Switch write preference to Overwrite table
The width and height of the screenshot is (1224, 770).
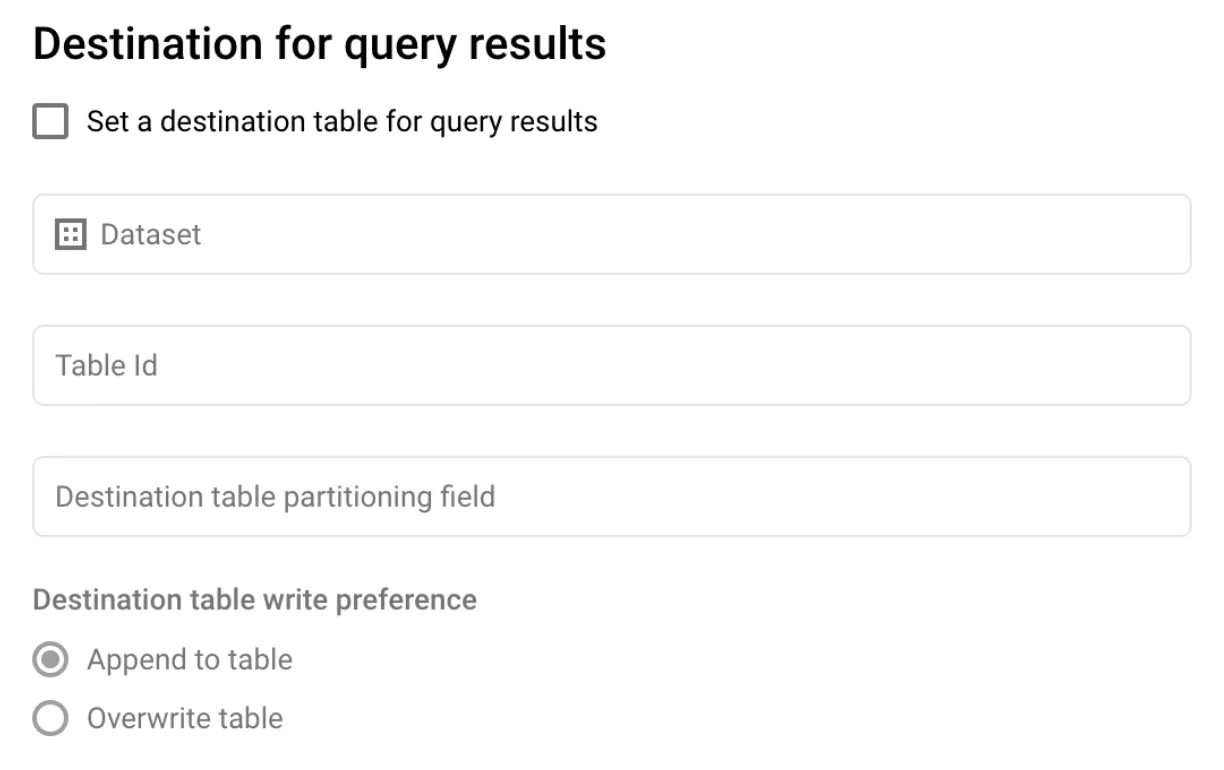[49, 718]
